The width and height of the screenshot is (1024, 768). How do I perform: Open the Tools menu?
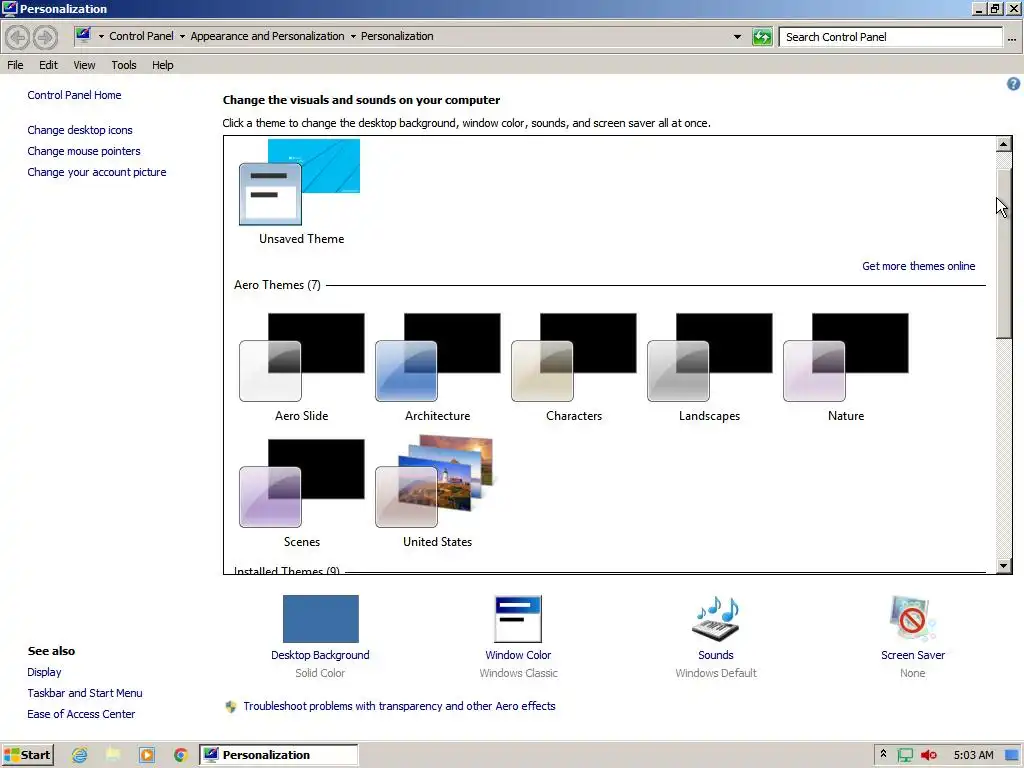click(123, 65)
